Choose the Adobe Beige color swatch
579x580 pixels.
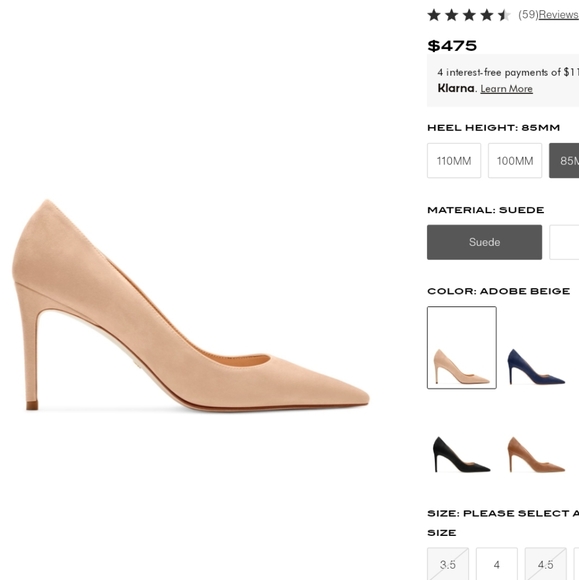pos(462,347)
